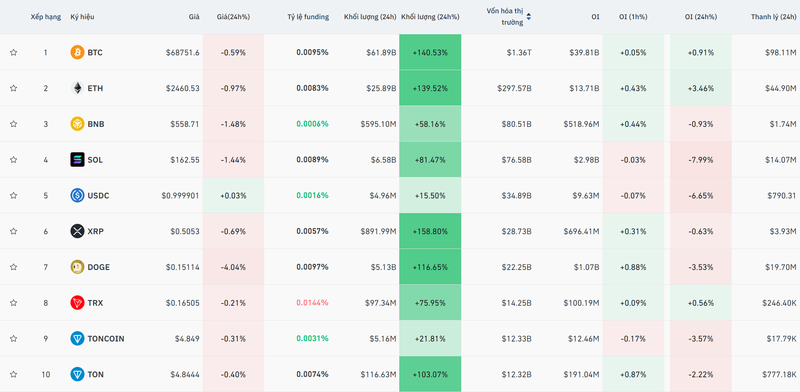The image size is (800, 392).
Task: Click the Solana SOL logo icon
Action: 77,160
